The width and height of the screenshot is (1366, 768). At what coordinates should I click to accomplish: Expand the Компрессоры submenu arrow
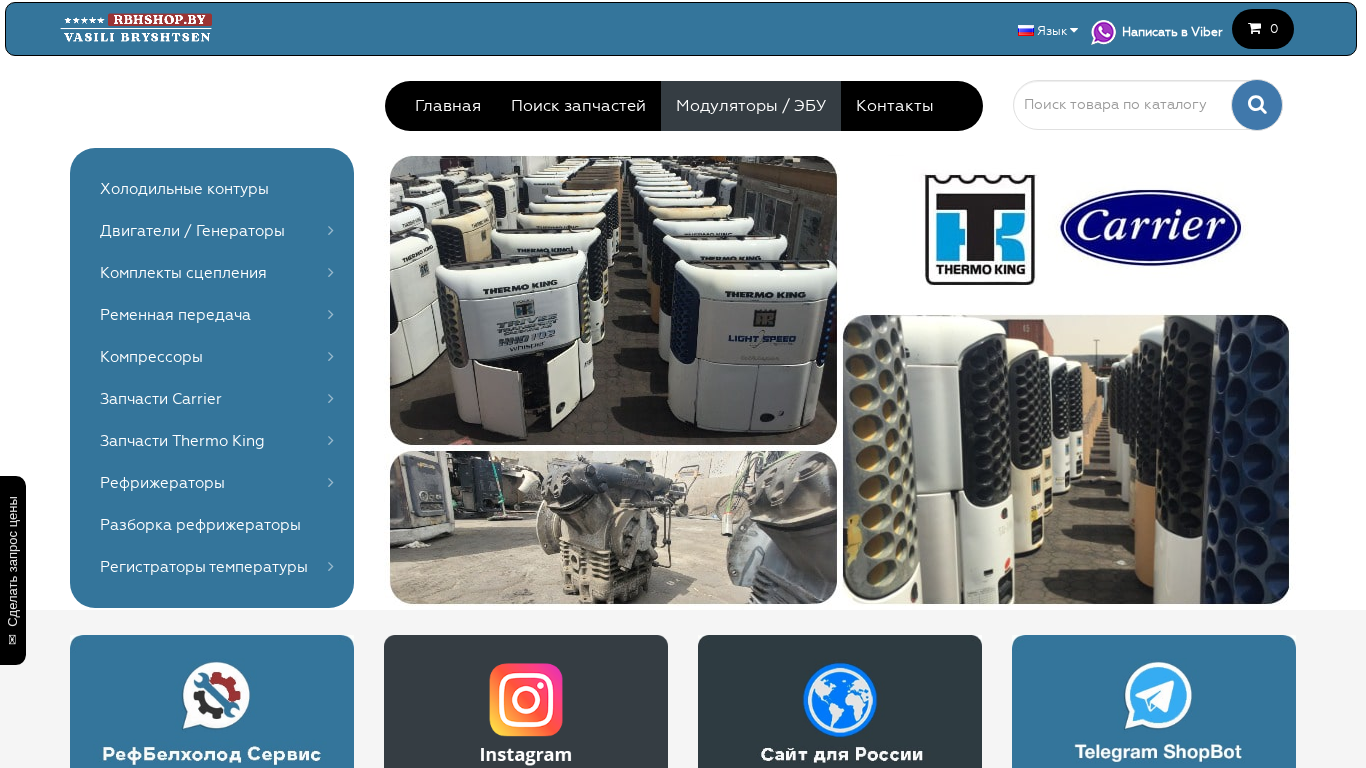click(330, 357)
